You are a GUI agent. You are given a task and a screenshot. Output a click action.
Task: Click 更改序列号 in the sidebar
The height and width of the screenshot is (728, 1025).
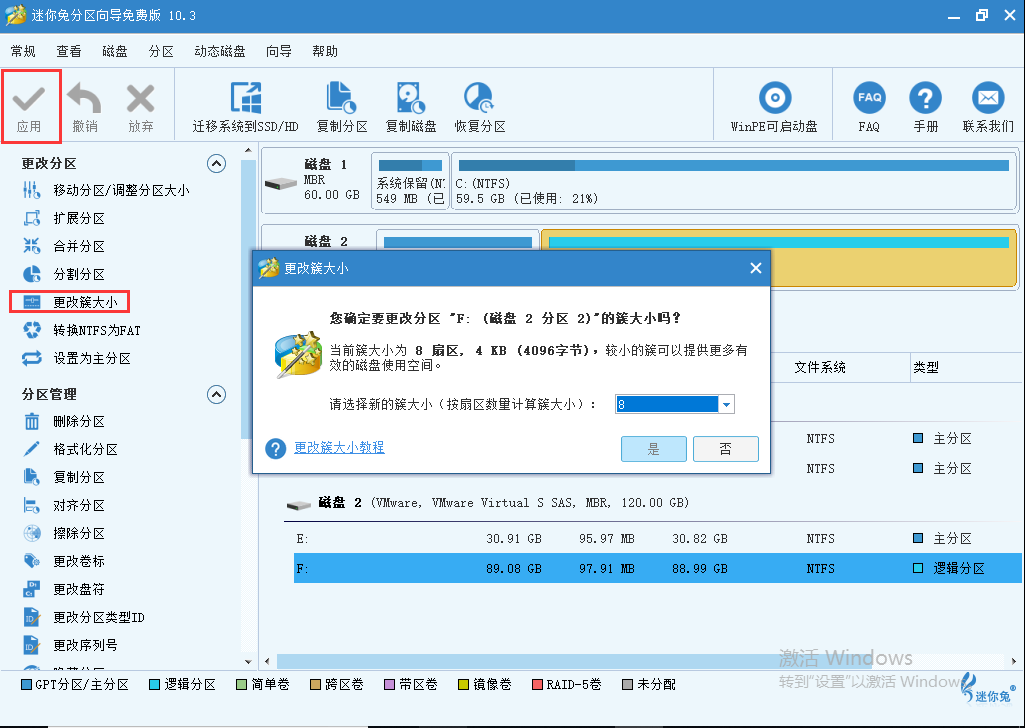coord(70,645)
